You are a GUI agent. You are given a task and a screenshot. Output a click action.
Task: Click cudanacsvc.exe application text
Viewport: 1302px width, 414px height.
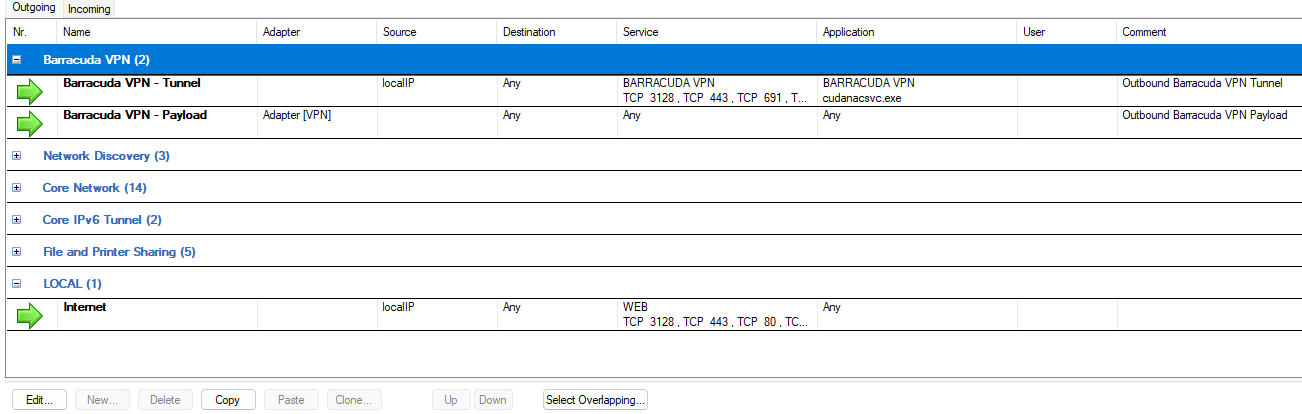tap(861, 98)
